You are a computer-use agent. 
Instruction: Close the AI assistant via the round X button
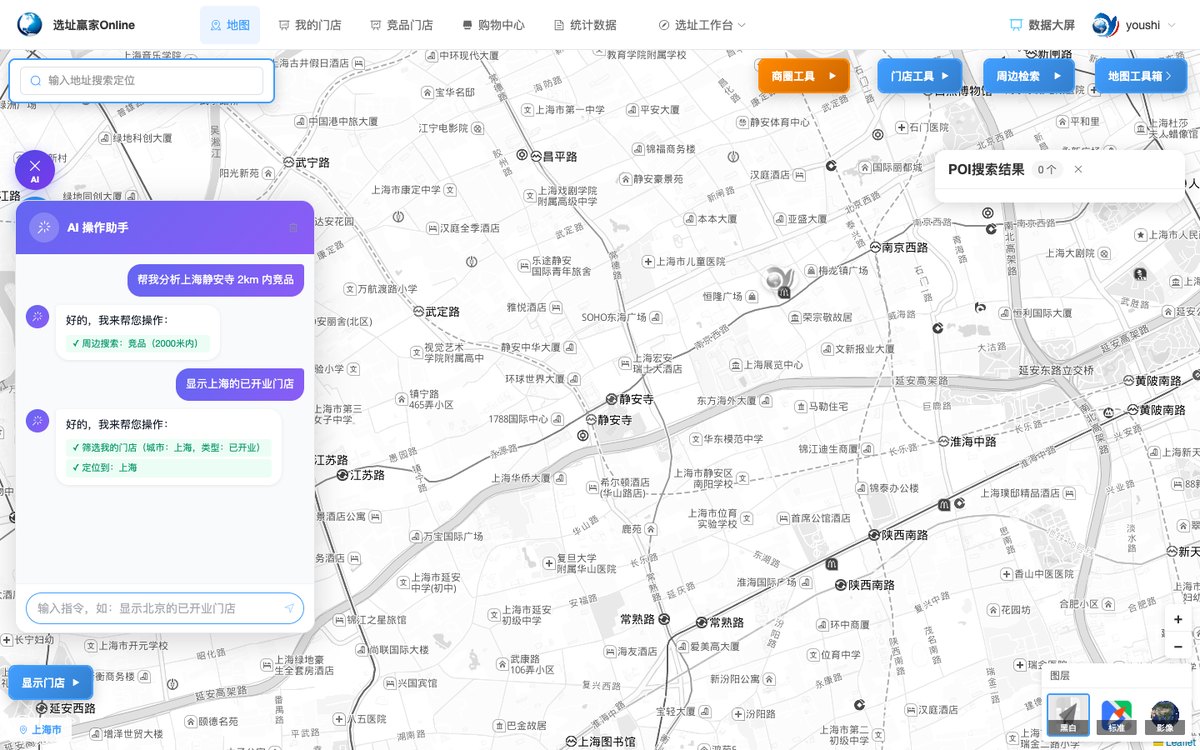35,170
